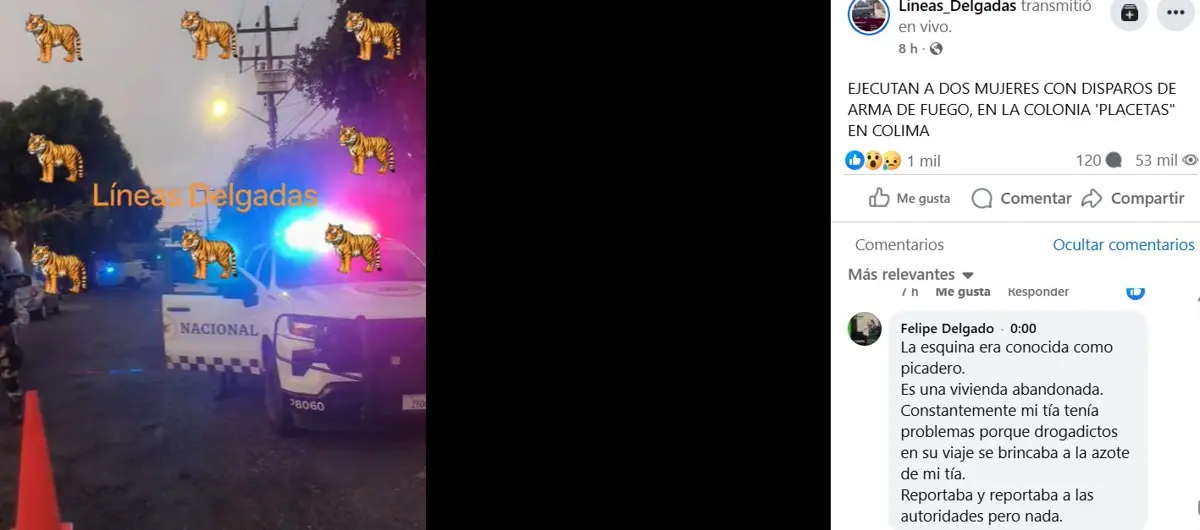The image size is (1200, 530).
Task: Click the public globe privacy icon
Action: pos(935,49)
